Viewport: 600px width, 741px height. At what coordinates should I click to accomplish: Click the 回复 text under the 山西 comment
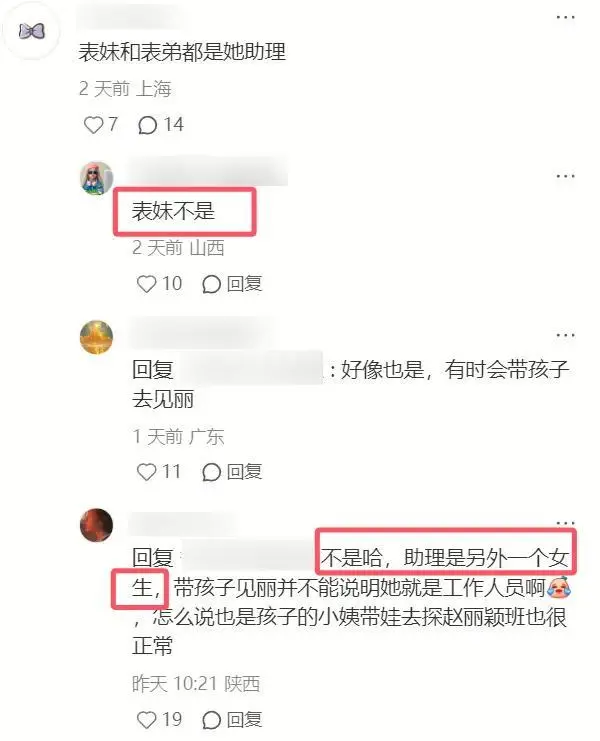pyautogui.click(x=244, y=284)
